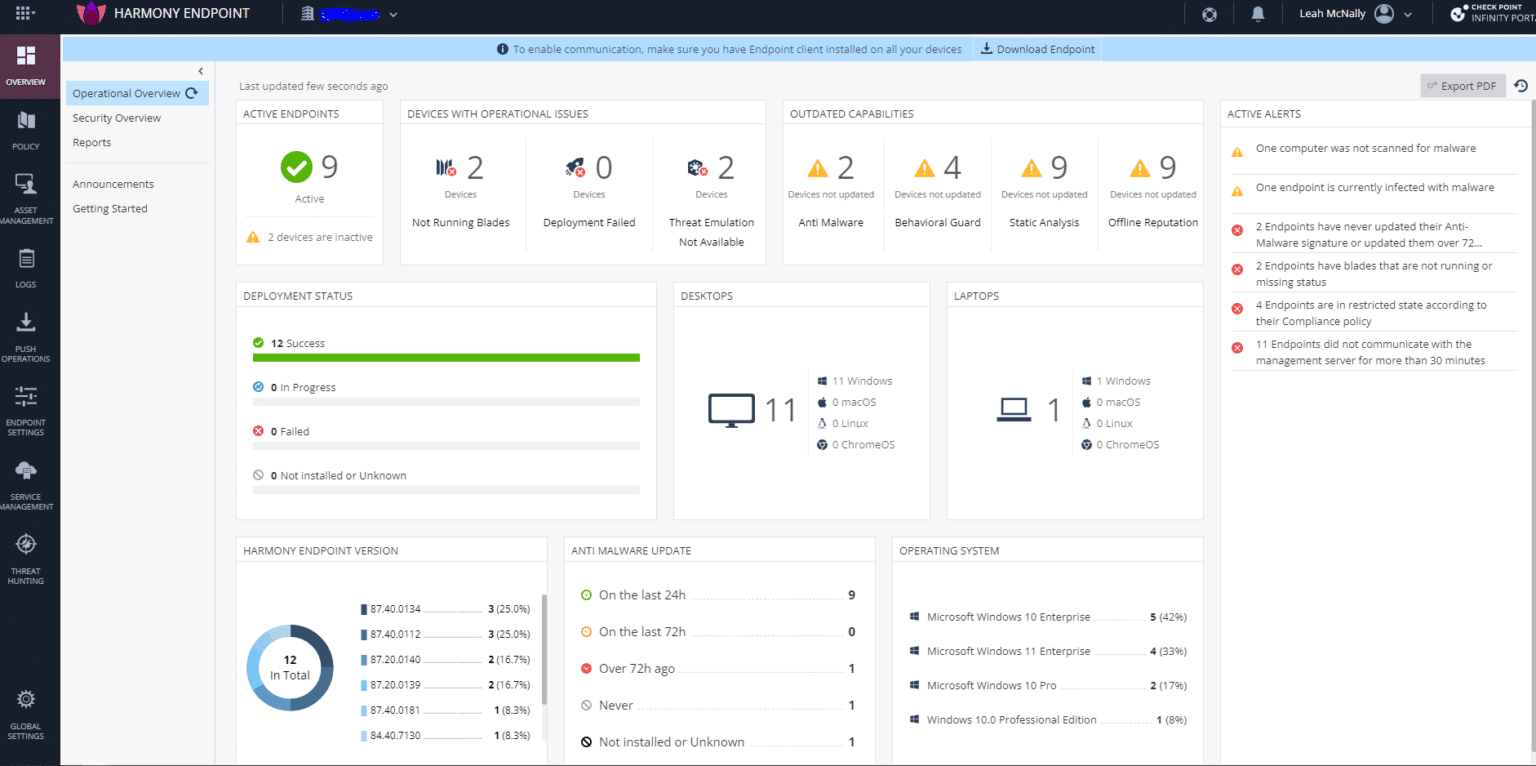Viewport: 1536px width, 766px height.
Task: Open the Reports section
Action: click(93, 142)
